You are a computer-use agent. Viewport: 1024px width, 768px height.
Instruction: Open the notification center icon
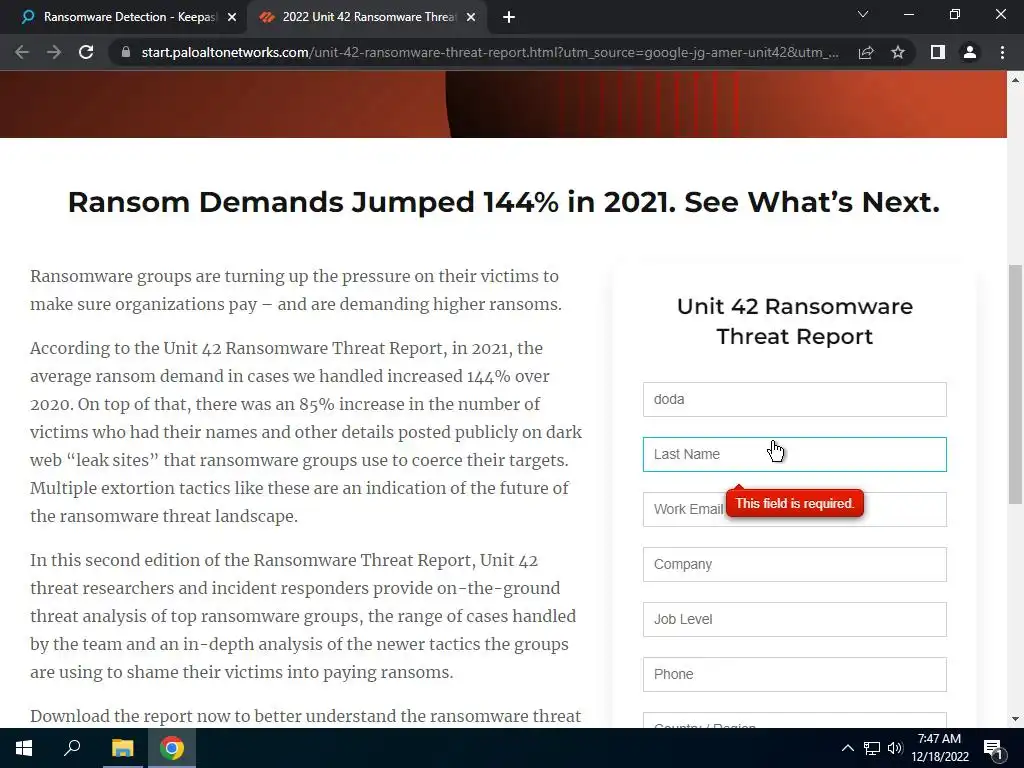pos(993,748)
